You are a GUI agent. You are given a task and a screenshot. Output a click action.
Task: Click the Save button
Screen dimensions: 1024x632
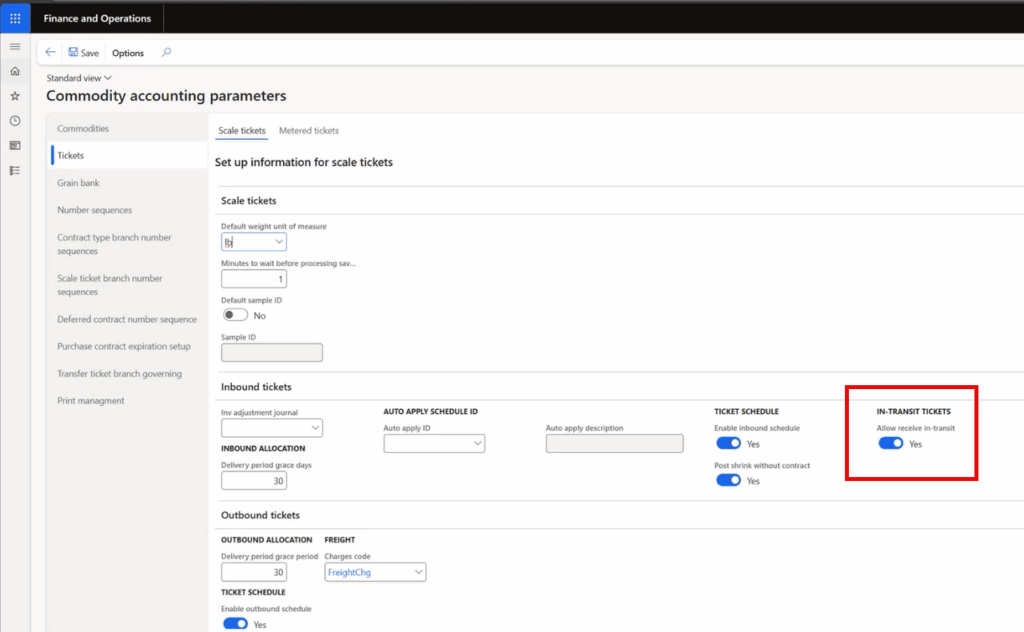(83, 53)
